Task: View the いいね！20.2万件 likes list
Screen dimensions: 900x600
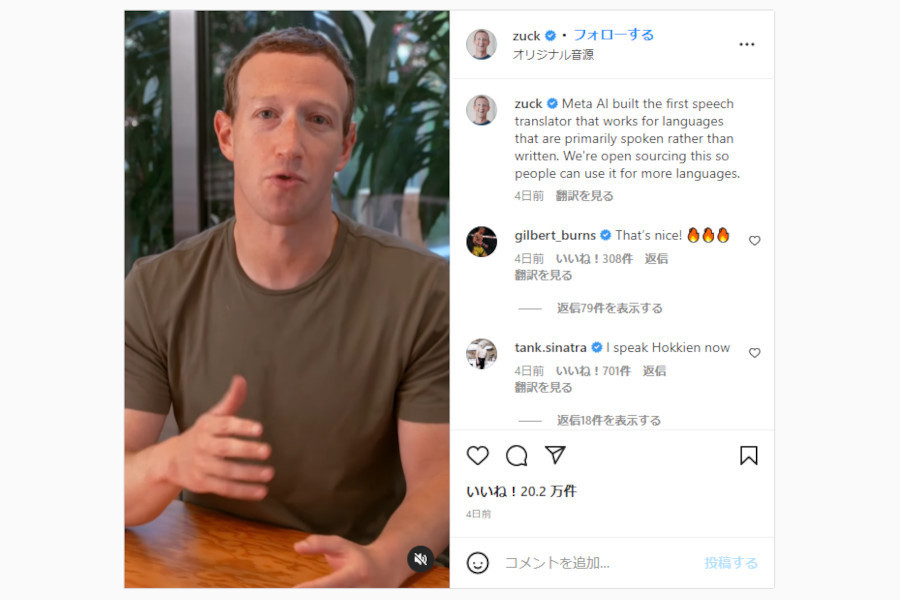Action: [x=521, y=491]
